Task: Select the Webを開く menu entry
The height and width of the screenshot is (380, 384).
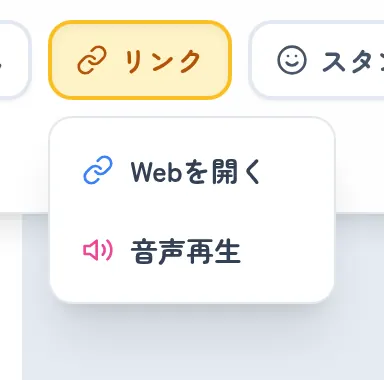Action: click(x=192, y=171)
